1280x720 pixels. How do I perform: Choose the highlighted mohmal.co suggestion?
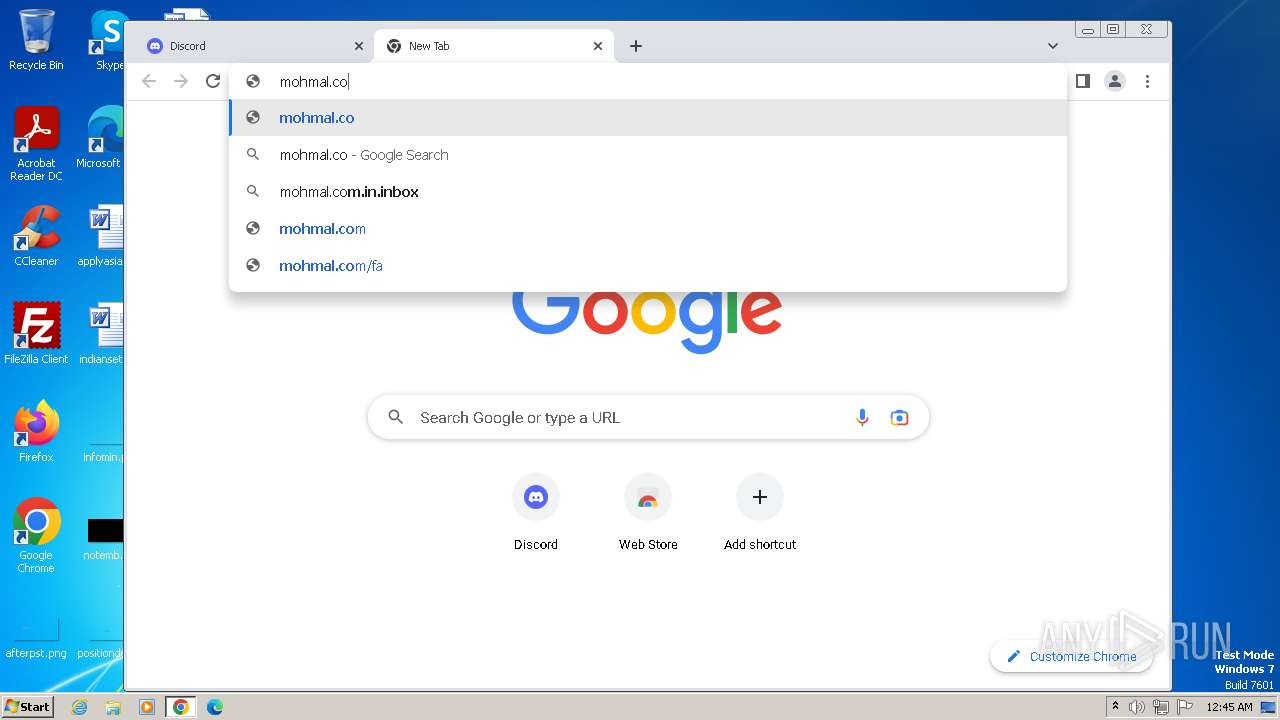648,118
